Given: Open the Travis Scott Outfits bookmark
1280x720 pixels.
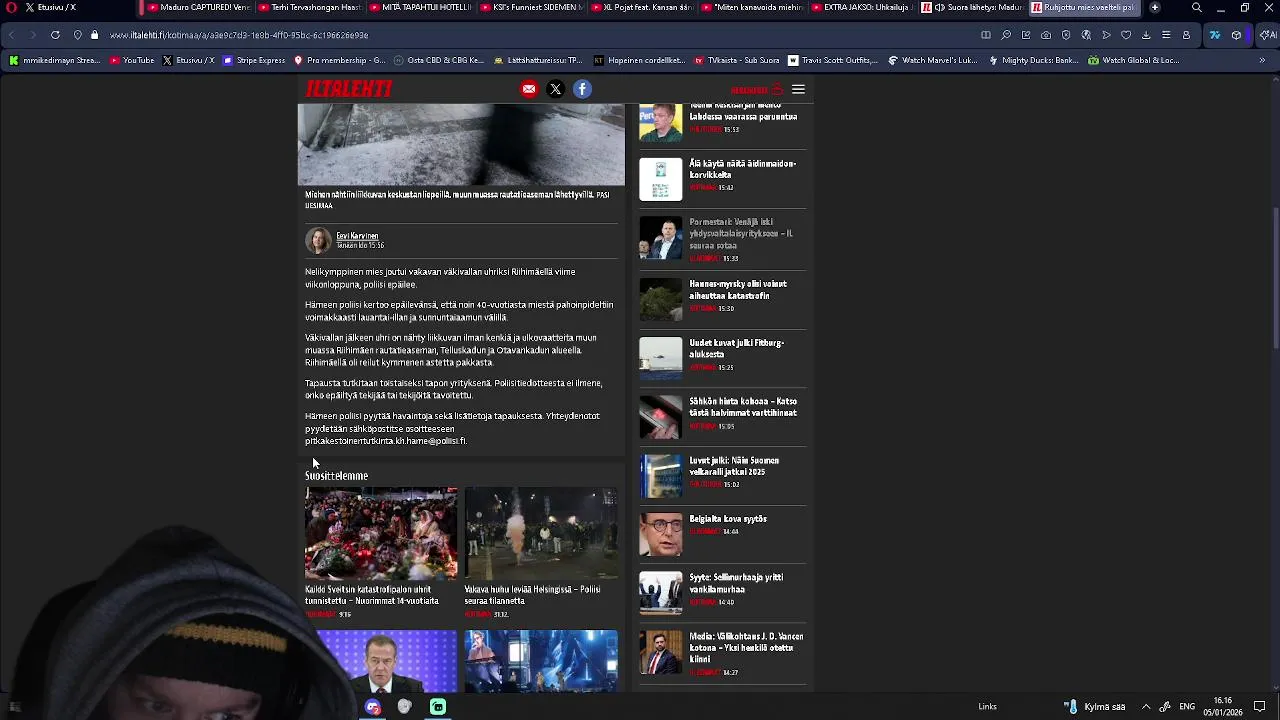Looking at the screenshot, I should click(x=833, y=60).
